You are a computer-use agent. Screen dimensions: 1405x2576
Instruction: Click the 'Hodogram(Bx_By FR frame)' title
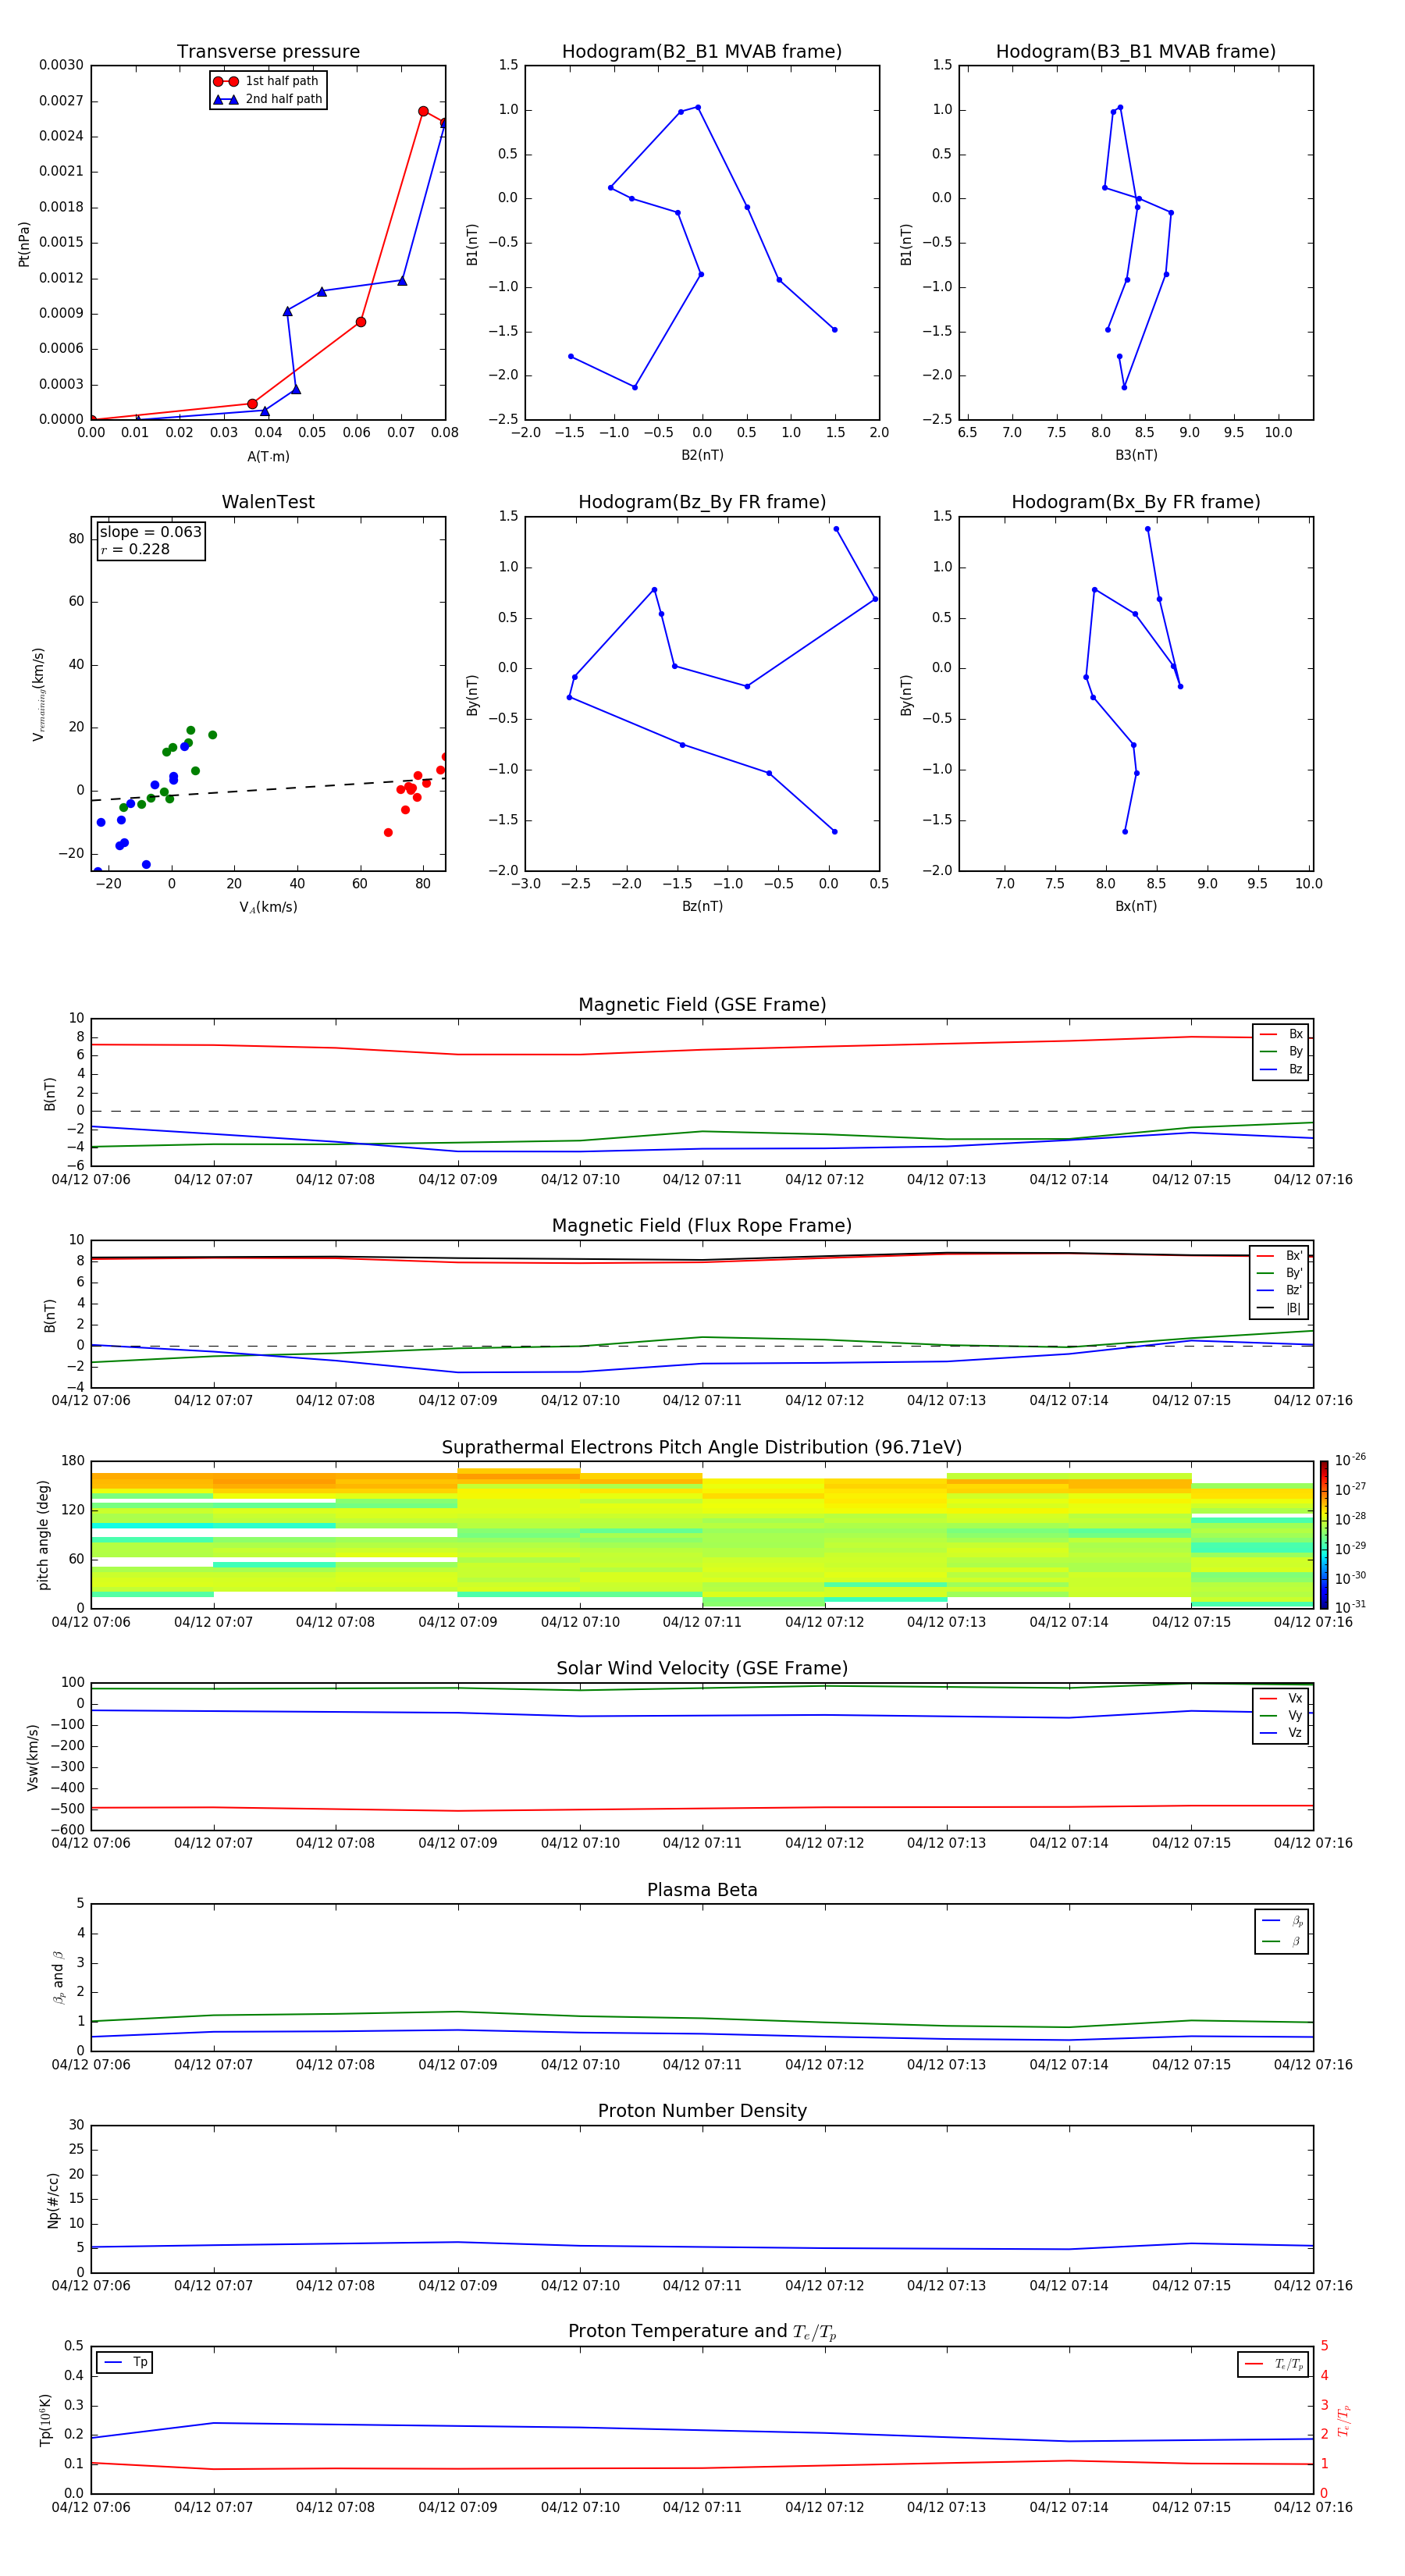pos(1136,502)
